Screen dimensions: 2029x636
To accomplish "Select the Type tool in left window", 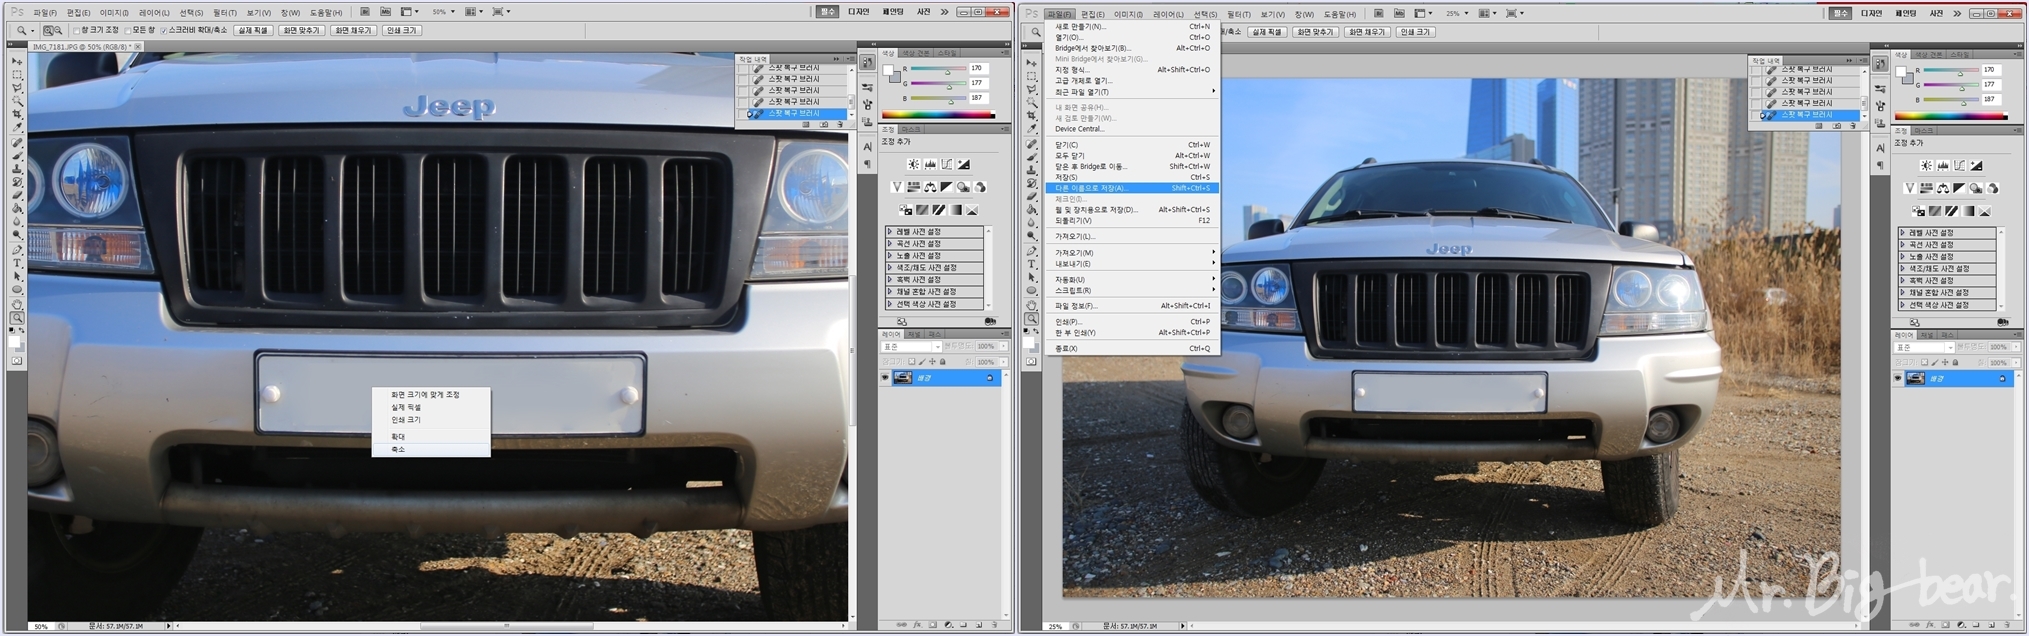I will pos(16,263).
